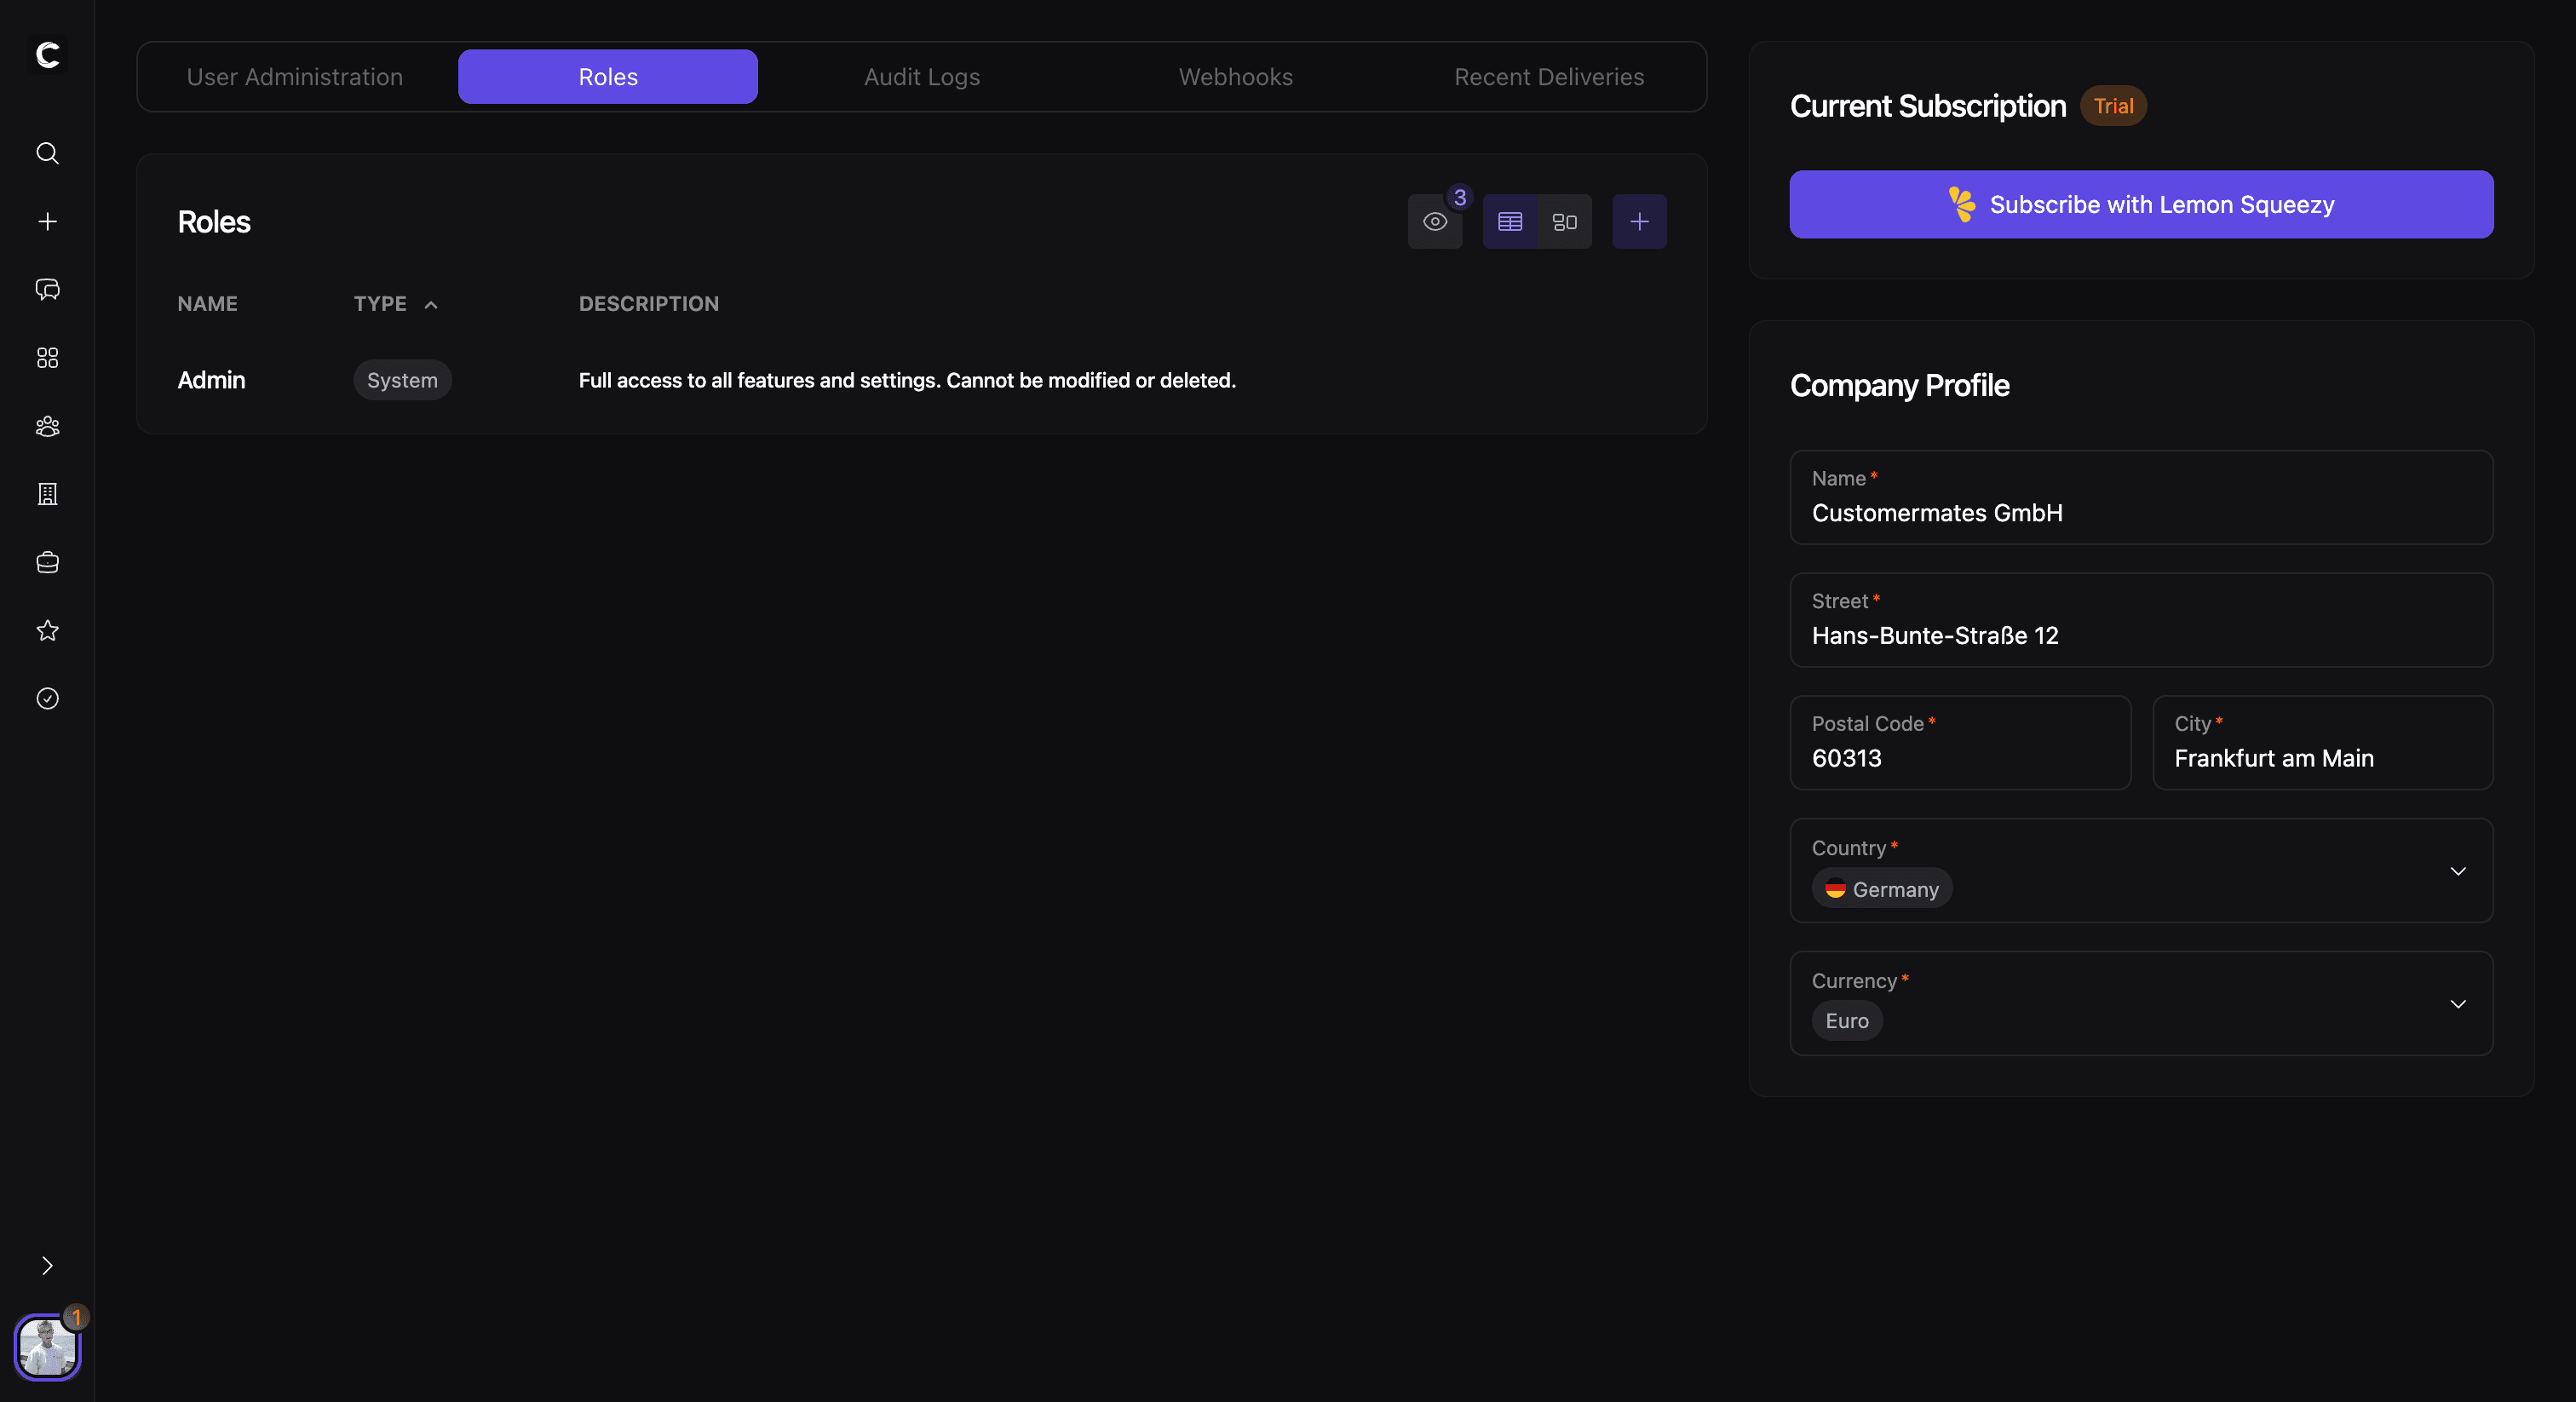Switch to Webhooks tab
The height and width of the screenshot is (1402, 2576).
click(x=1235, y=77)
